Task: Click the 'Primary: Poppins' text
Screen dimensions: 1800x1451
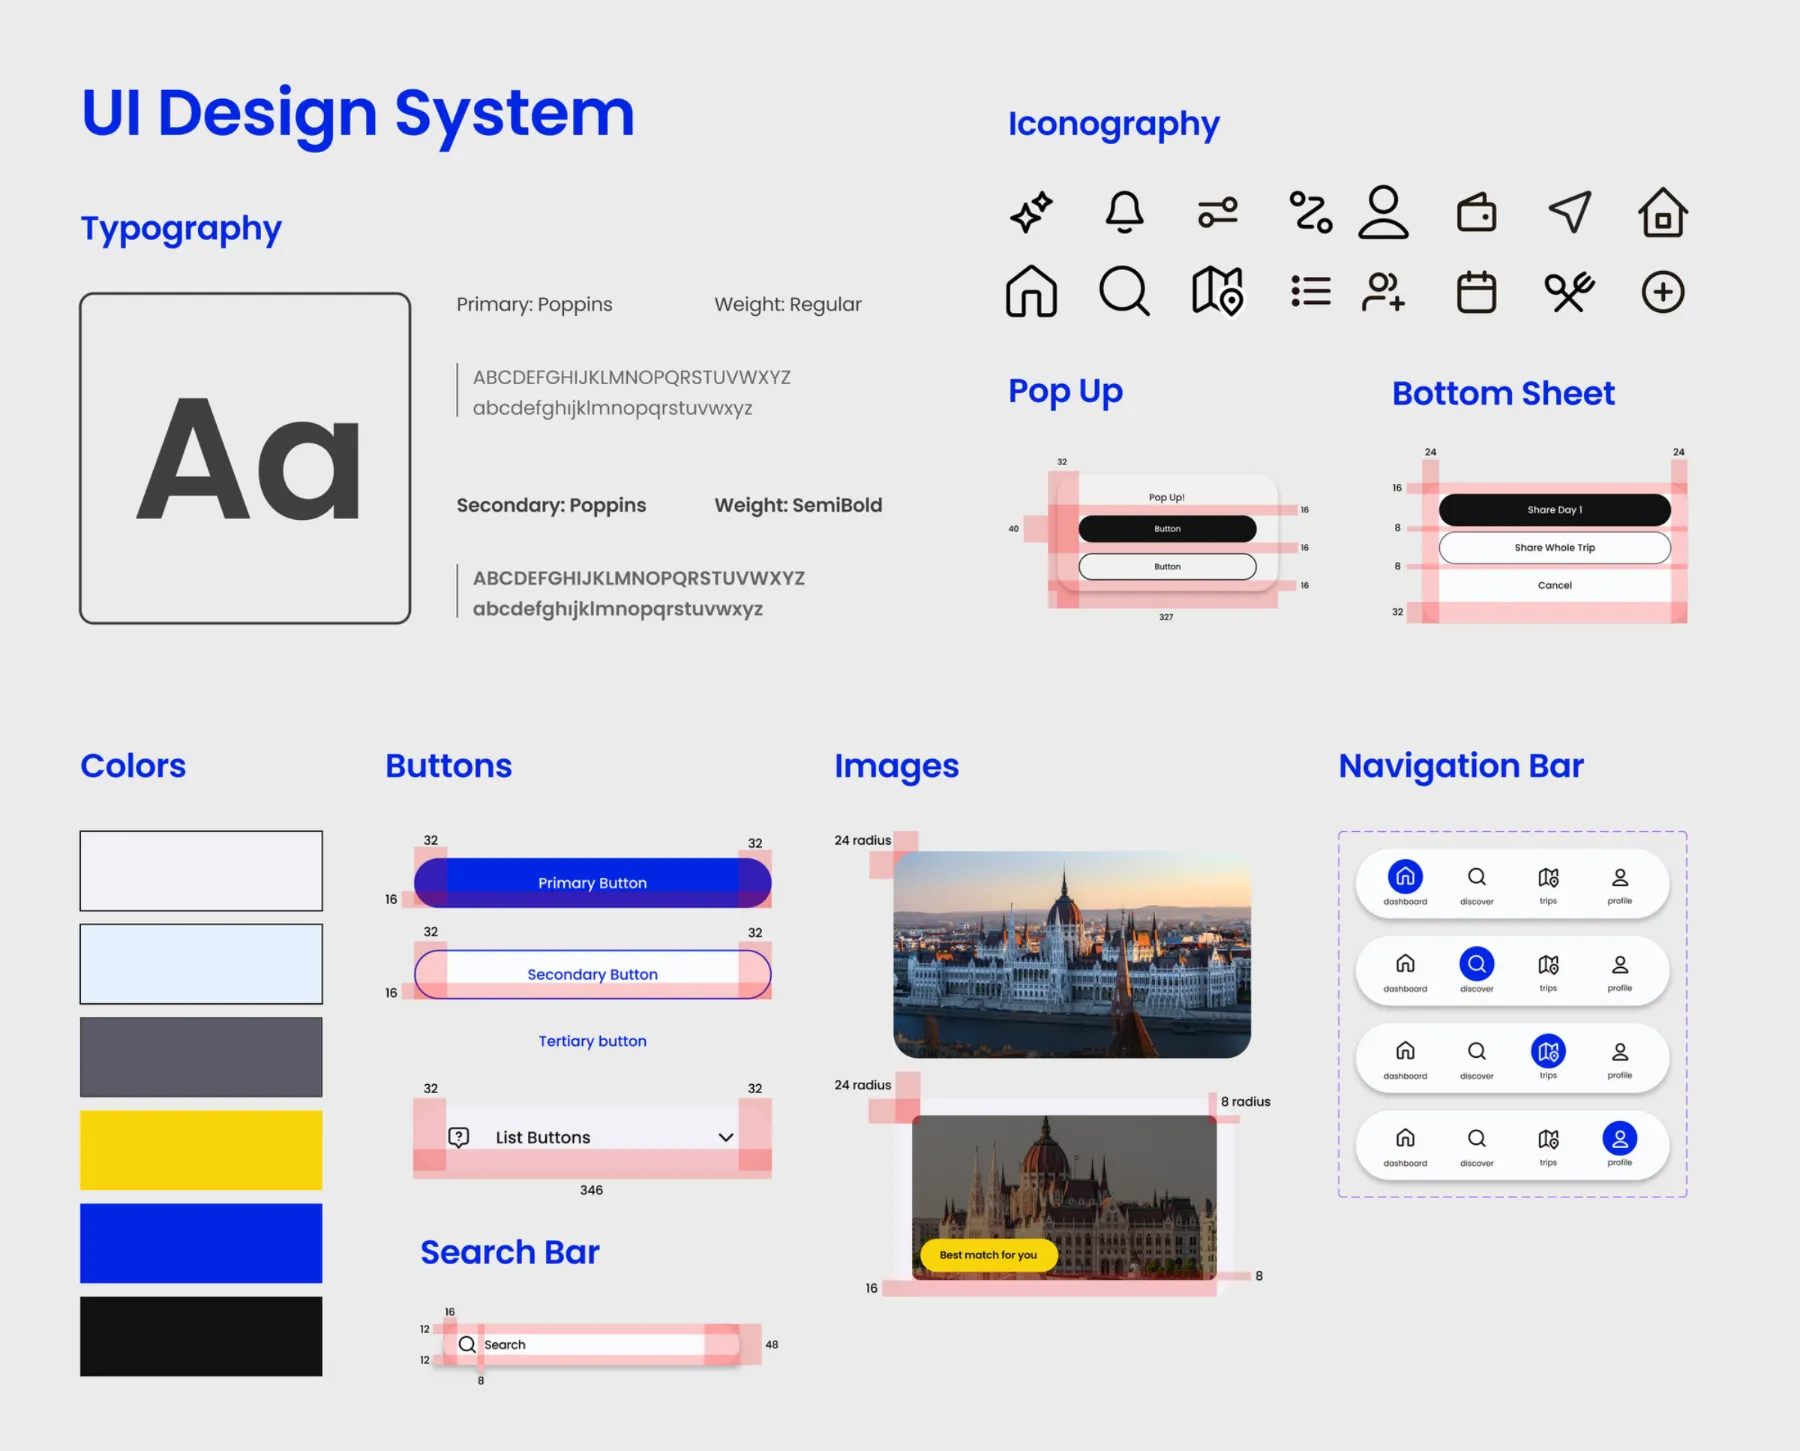Action: point(534,304)
